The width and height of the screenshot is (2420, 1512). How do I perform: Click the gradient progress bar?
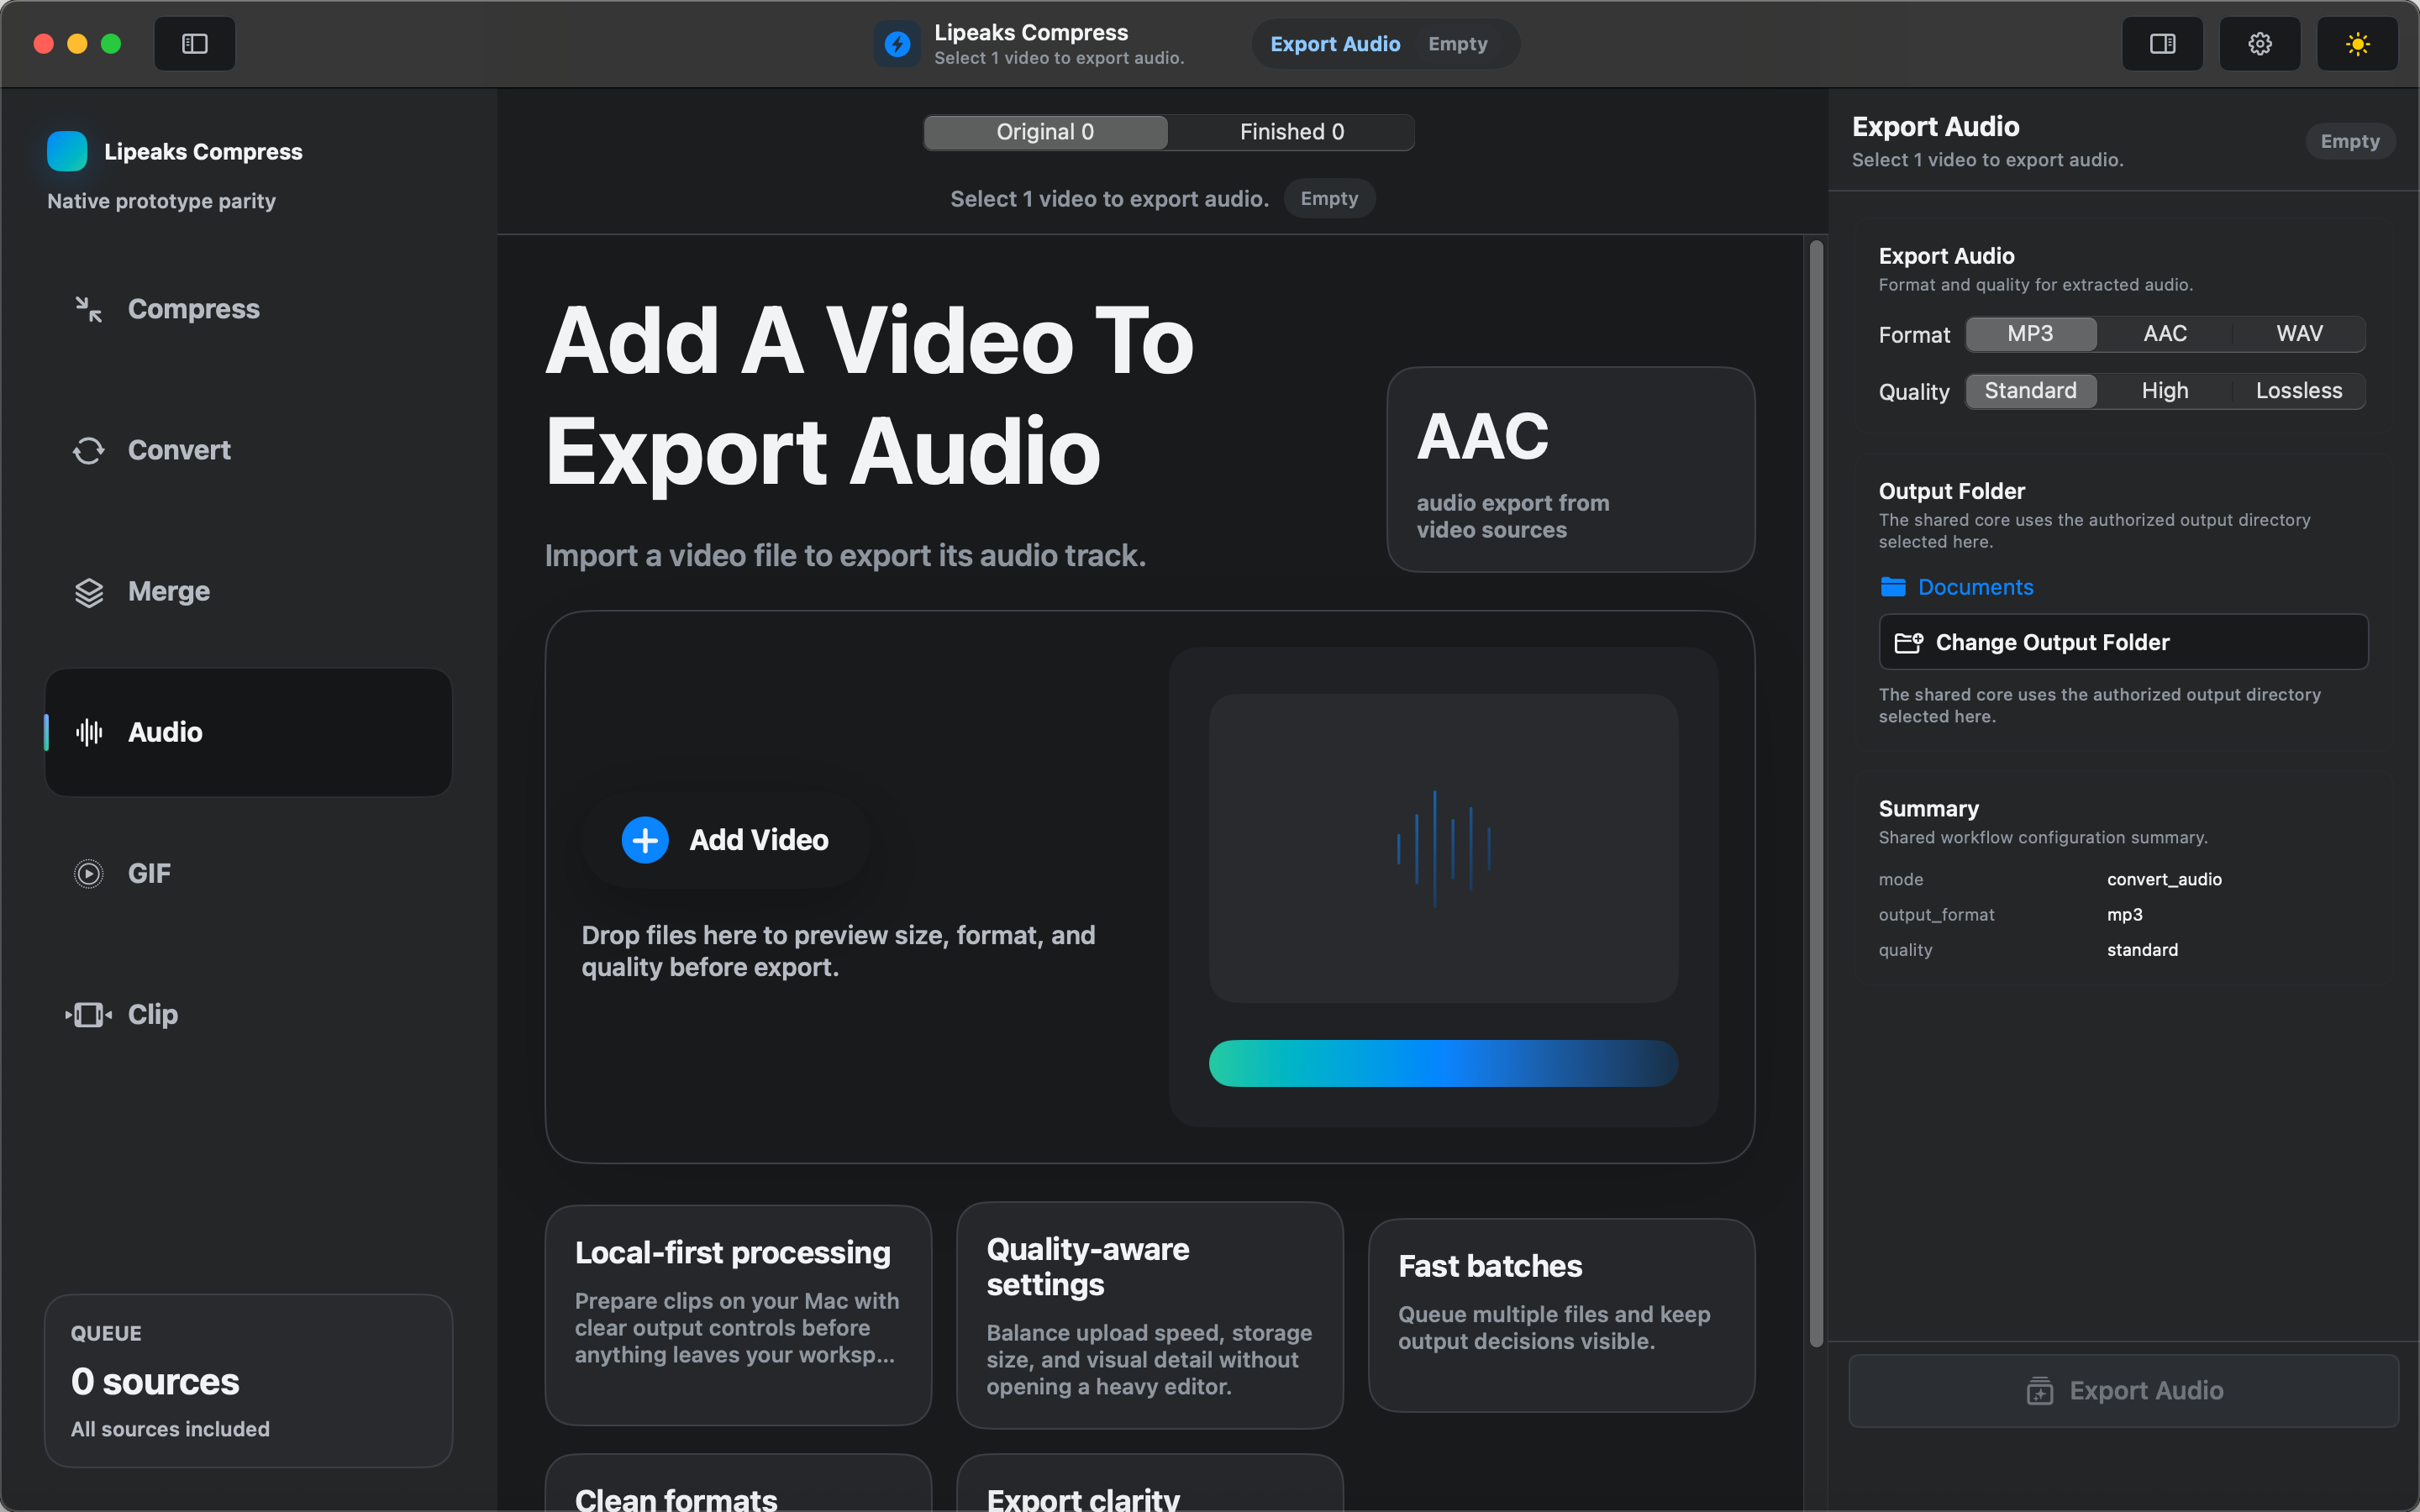click(x=1443, y=1063)
